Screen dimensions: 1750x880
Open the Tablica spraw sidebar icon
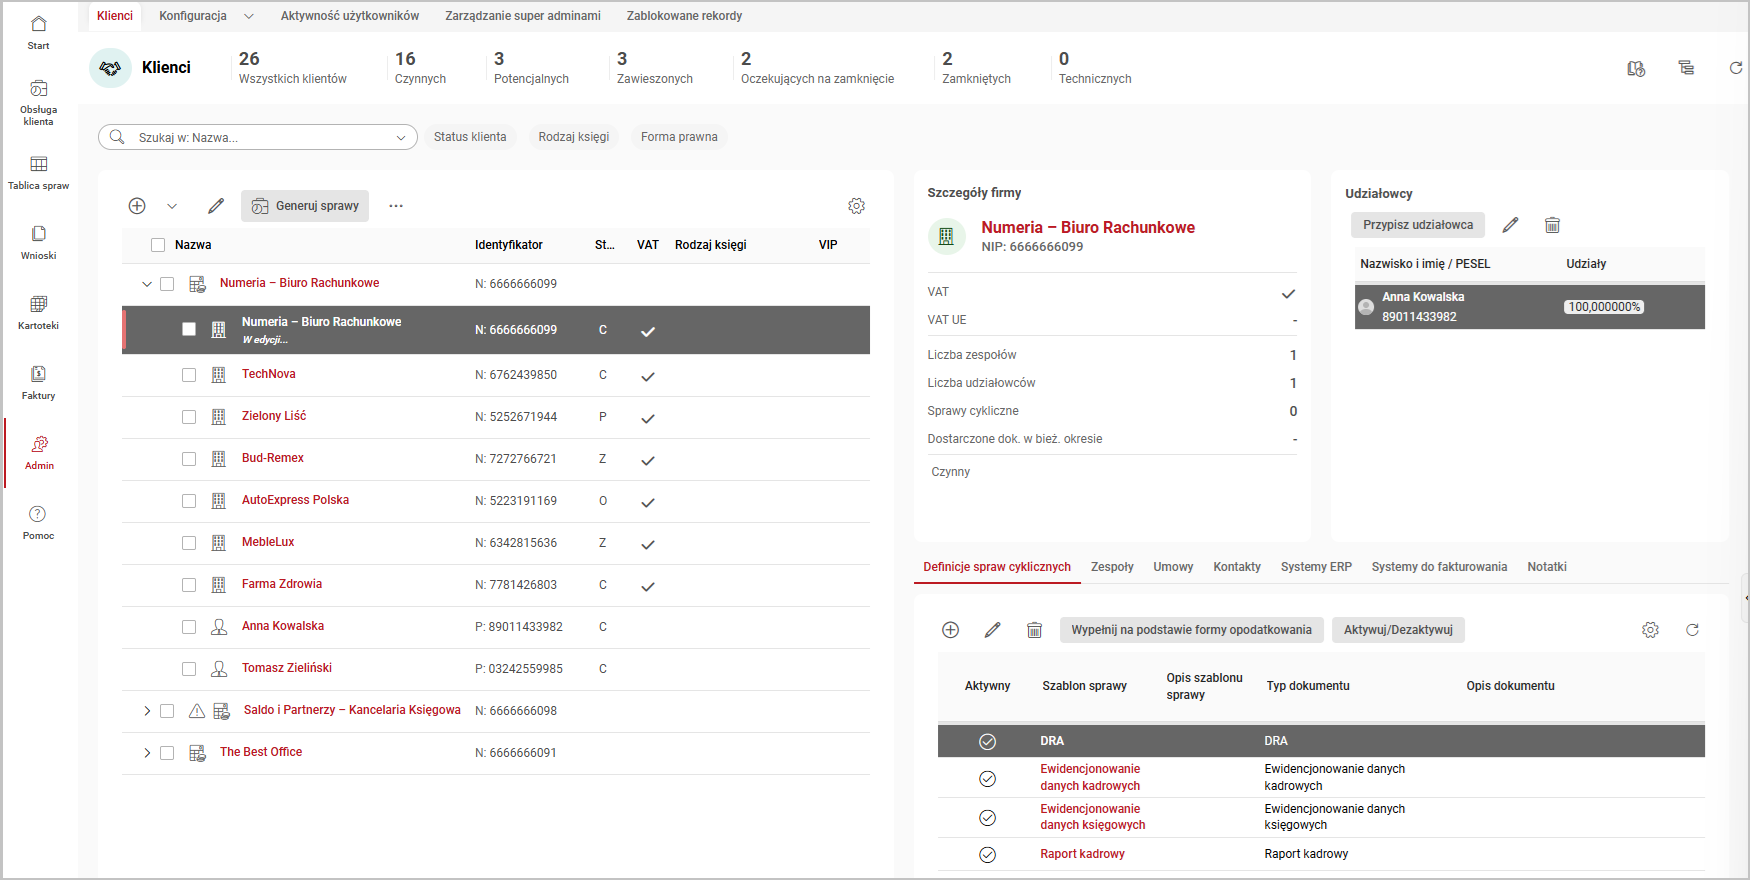click(x=38, y=172)
